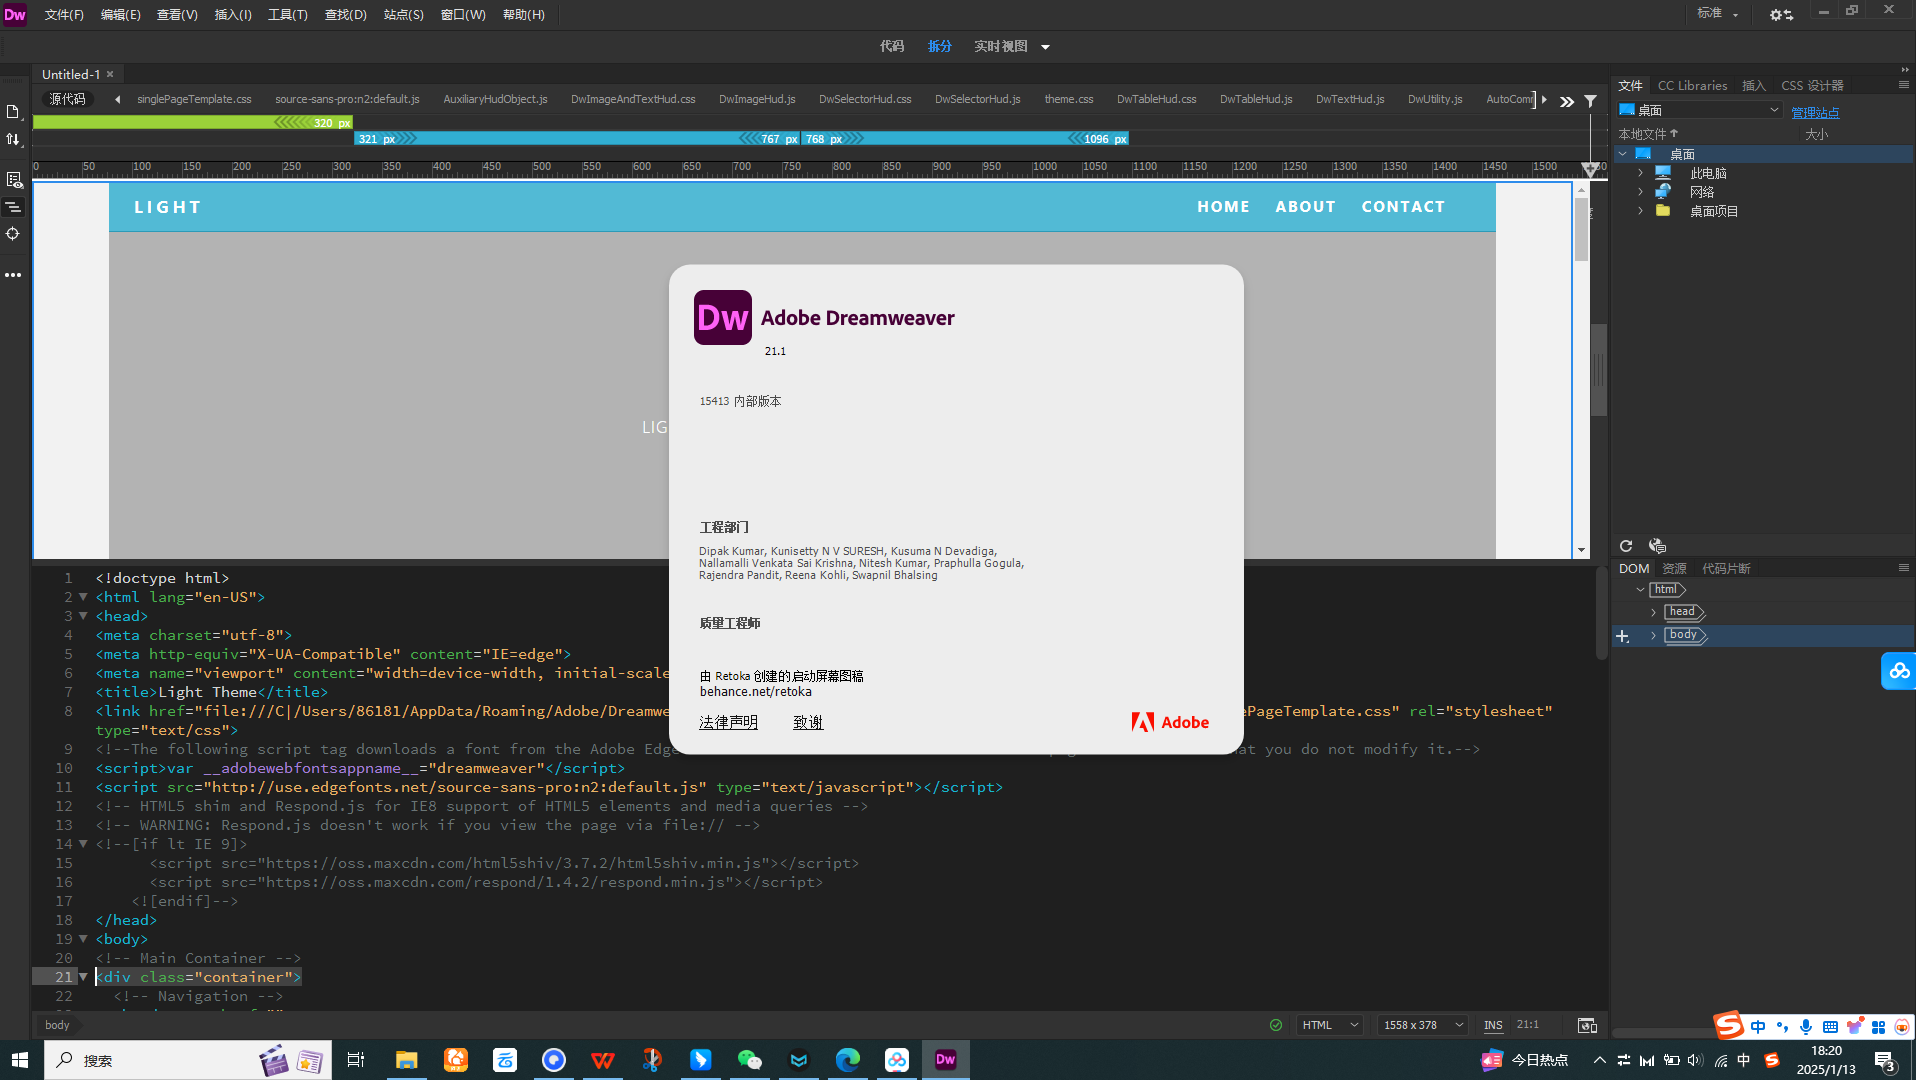
Task: Open Microsoft Edge from the taskbar
Action: coord(847,1060)
